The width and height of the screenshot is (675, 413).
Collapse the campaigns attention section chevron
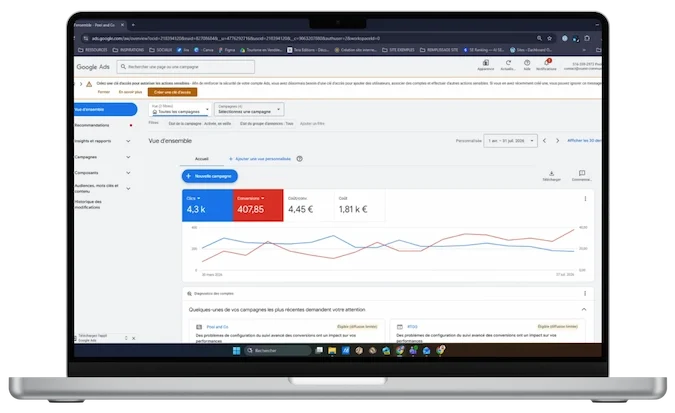click(584, 310)
